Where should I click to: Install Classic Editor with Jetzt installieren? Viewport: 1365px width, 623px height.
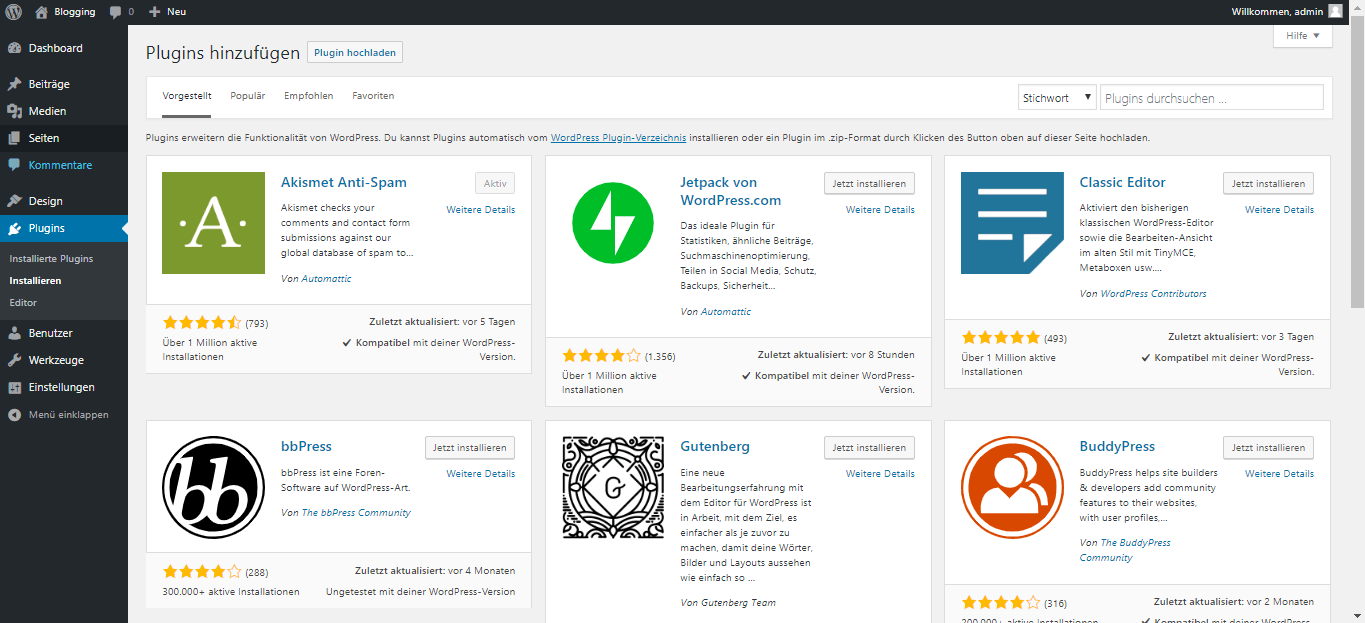tap(1268, 183)
